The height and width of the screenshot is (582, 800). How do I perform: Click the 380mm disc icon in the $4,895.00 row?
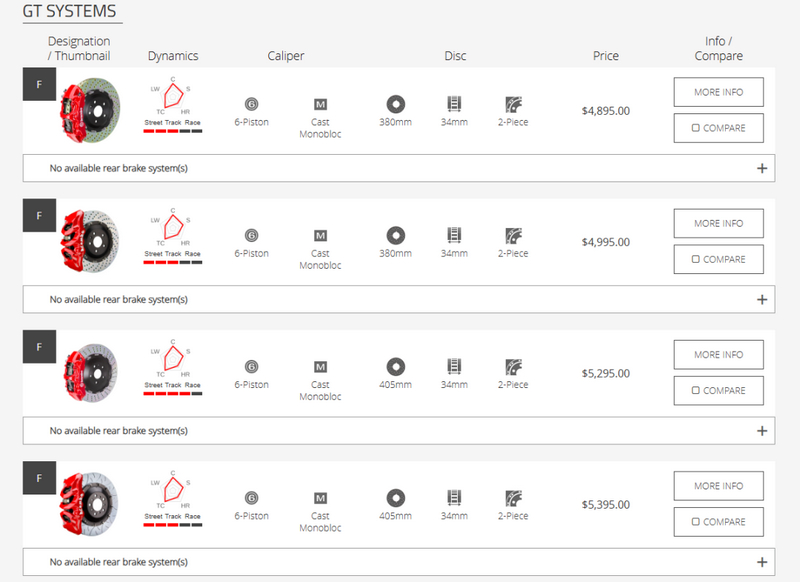395,104
